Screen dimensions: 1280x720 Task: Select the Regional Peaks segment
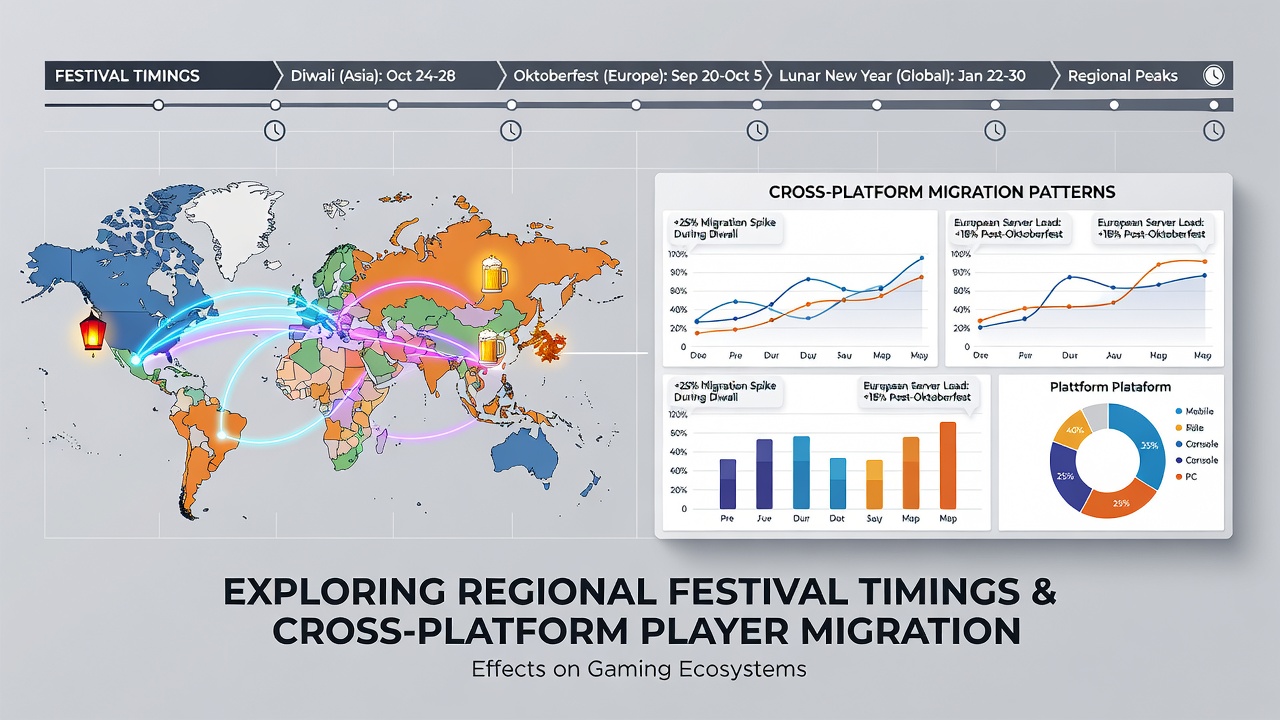click(x=1143, y=76)
